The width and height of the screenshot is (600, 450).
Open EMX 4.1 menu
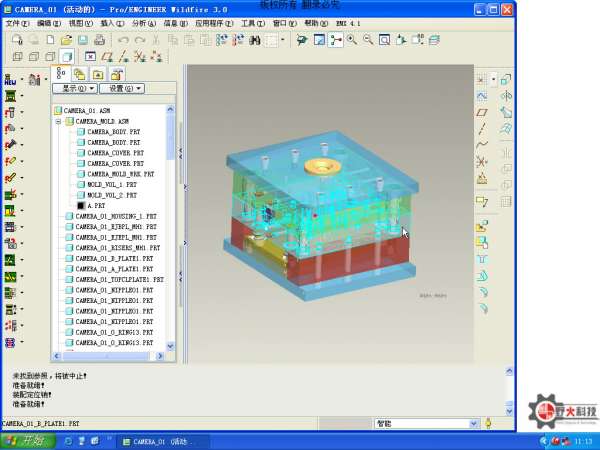(x=348, y=23)
